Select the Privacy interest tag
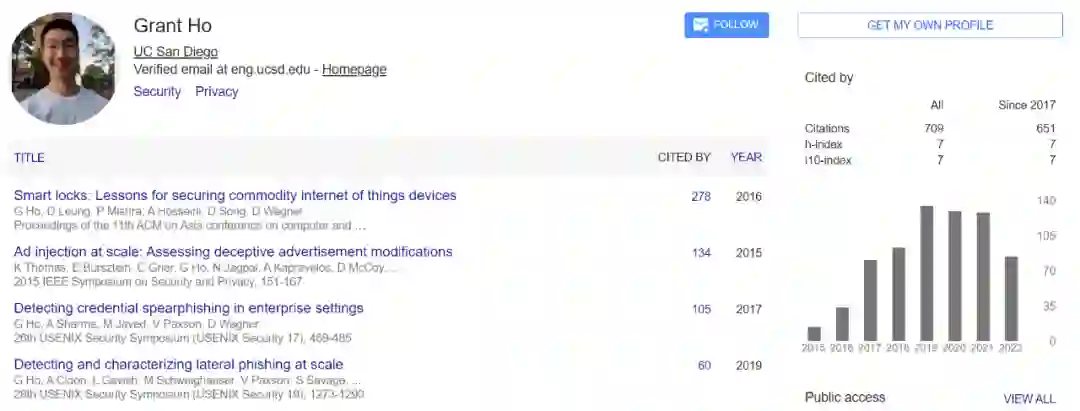Screen dimensions: 1080x411 point(217,91)
